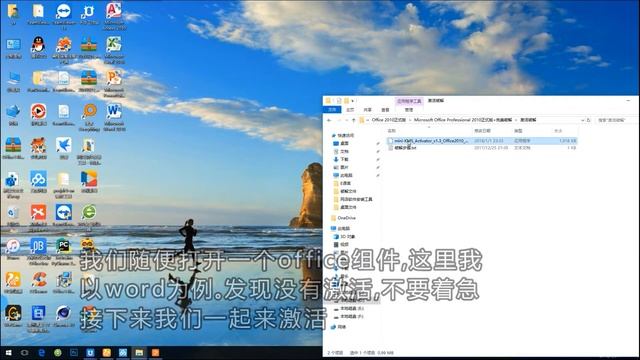Viewport: 640px width, 360px height.
Task: Open the blue bird Xunlei desktop icon
Action: coord(64,148)
